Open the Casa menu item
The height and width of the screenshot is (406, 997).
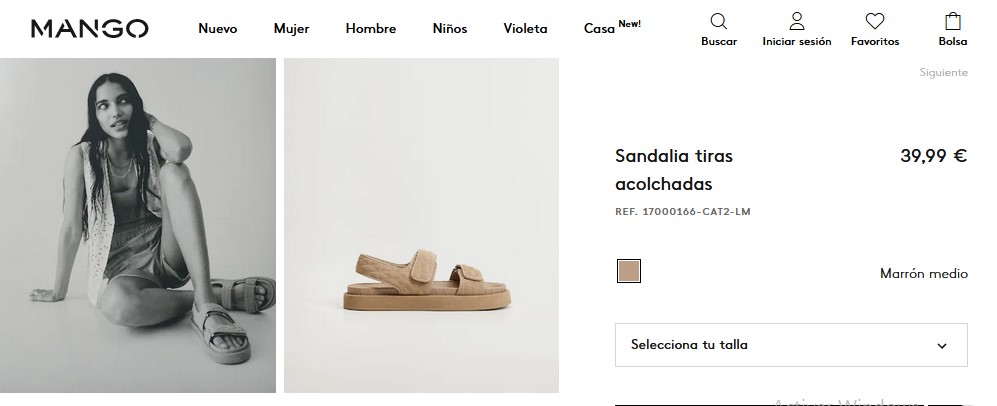click(x=599, y=29)
